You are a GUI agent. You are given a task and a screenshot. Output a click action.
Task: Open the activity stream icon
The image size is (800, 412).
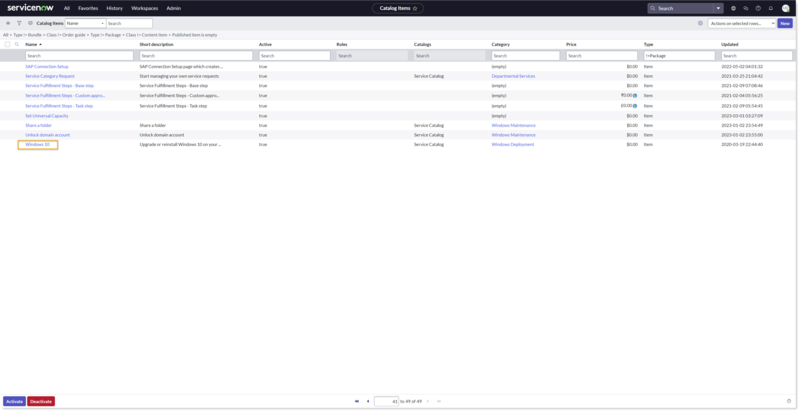click(30, 23)
